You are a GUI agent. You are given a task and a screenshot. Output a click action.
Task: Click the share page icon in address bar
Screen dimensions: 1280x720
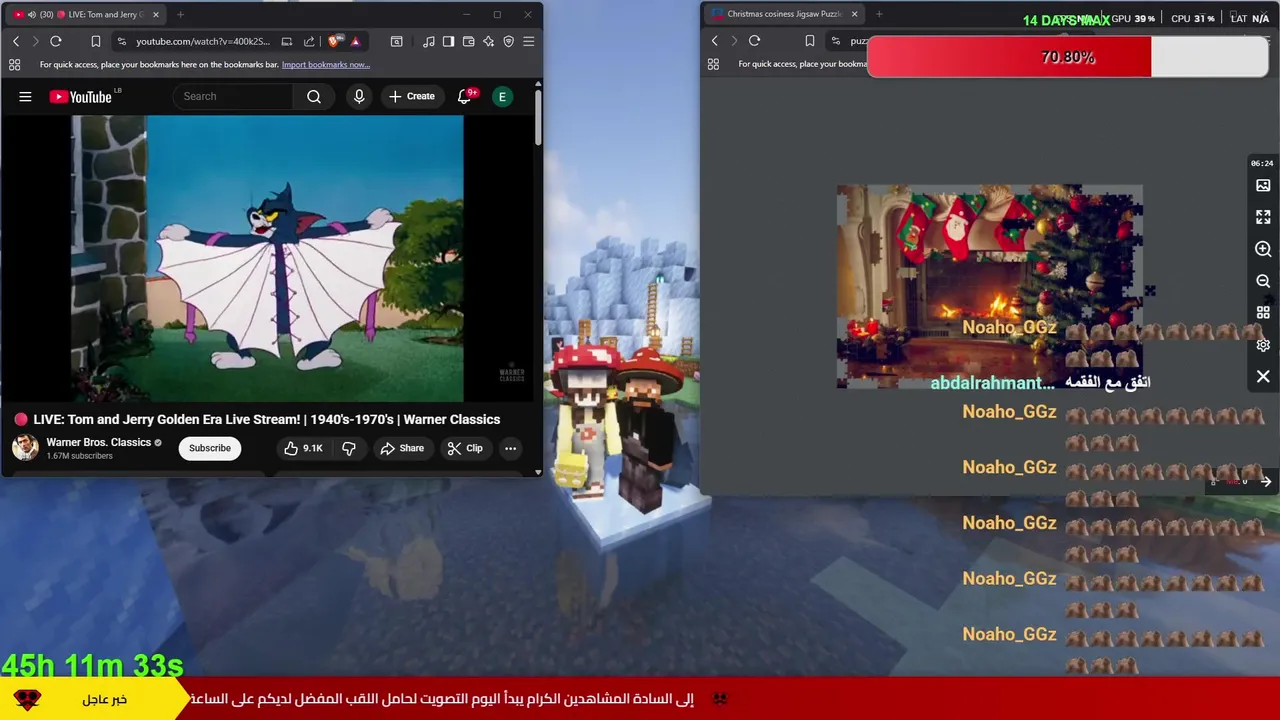point(309,41)
